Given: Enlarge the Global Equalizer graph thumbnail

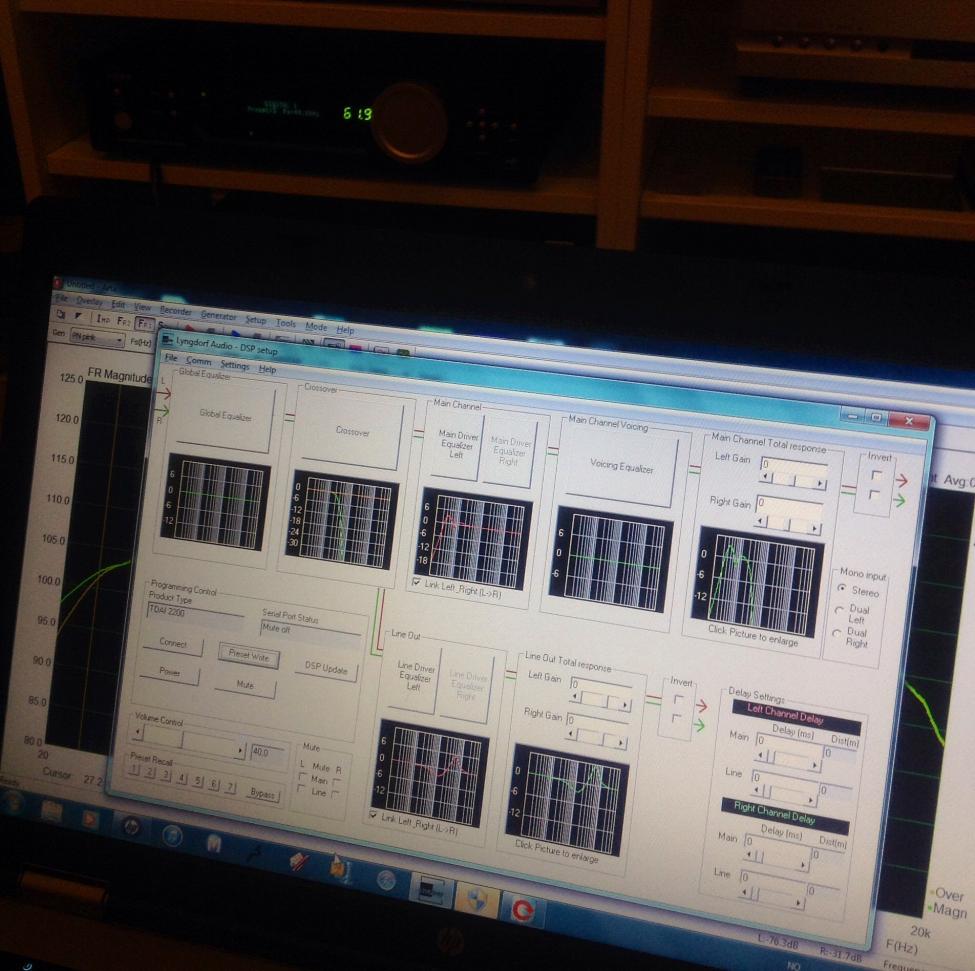Looking at the screenshot, I should 215,502.
